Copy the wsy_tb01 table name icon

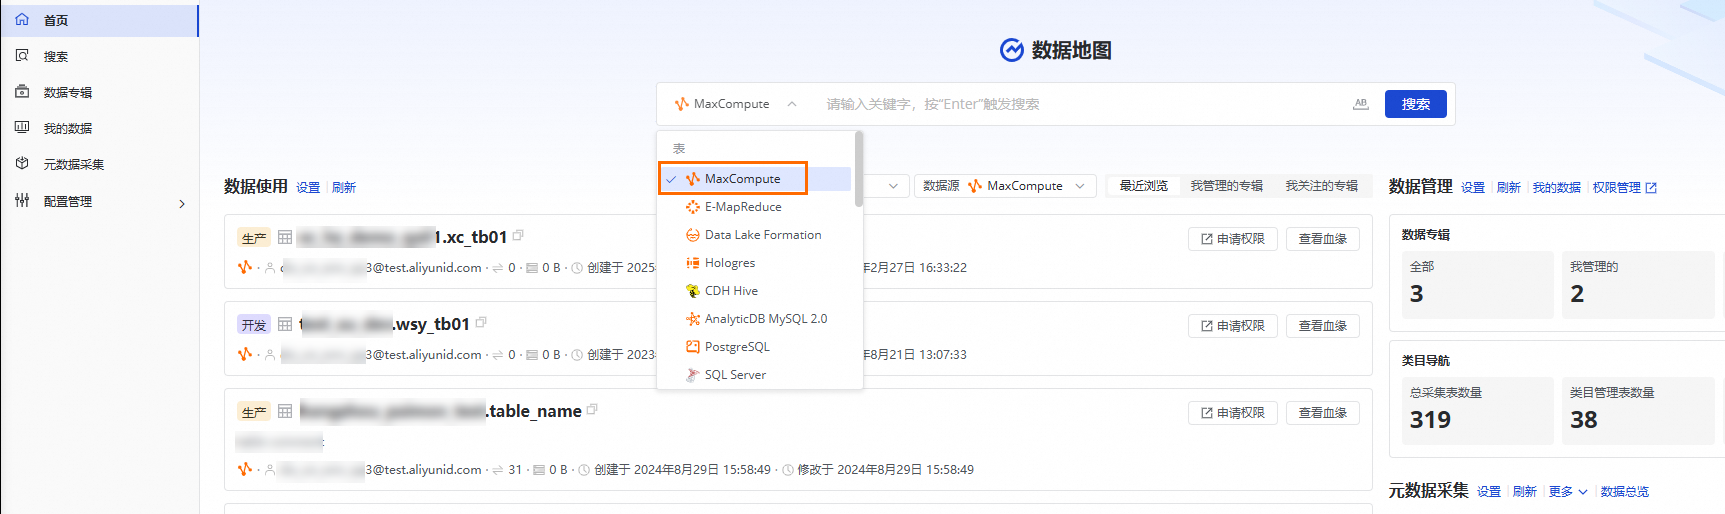[481, 322]
